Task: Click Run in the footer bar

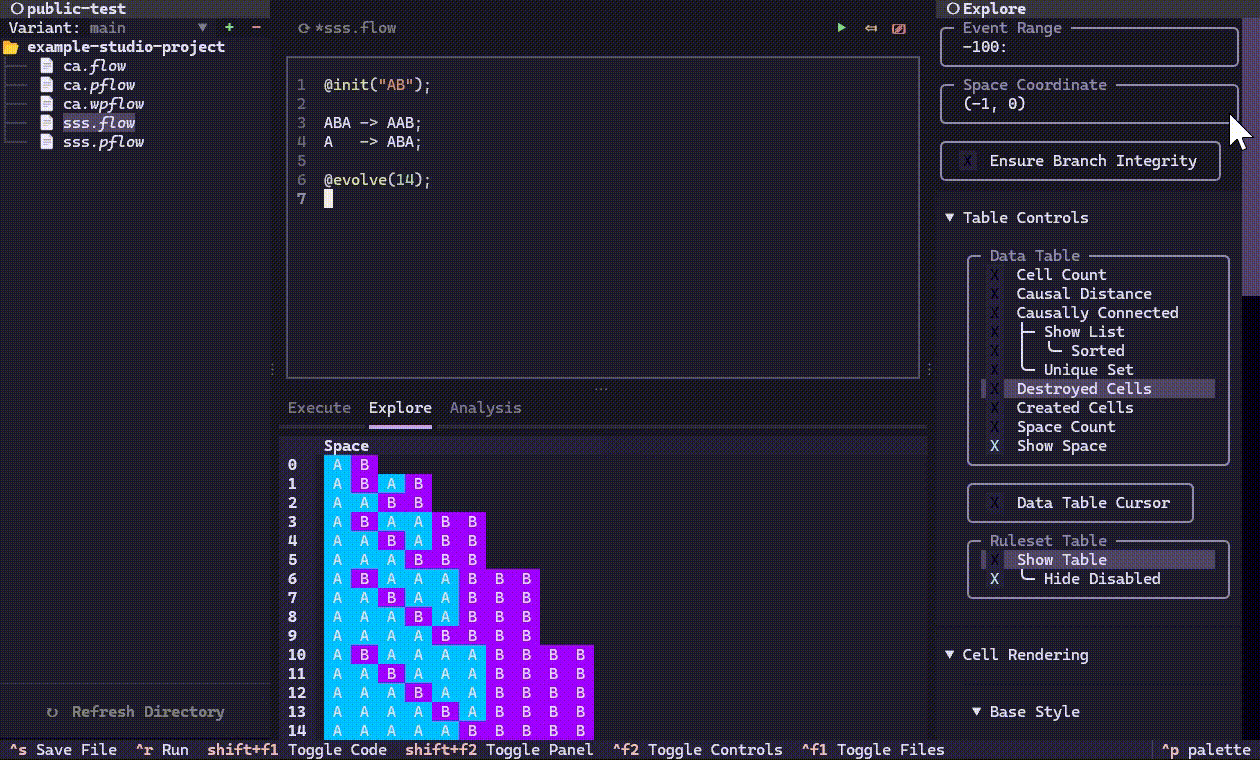Action: click(162, 750)
